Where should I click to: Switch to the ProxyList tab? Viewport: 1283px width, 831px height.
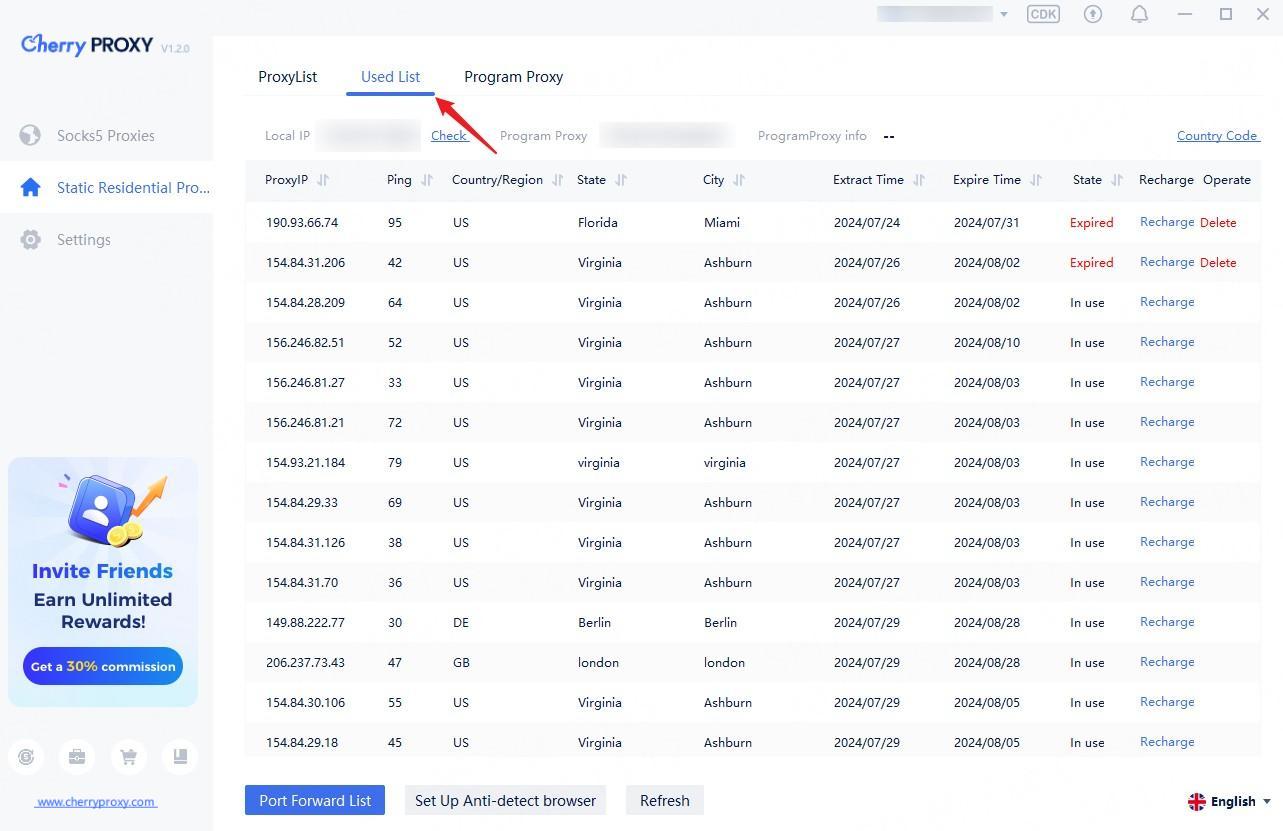pos(287,77)
